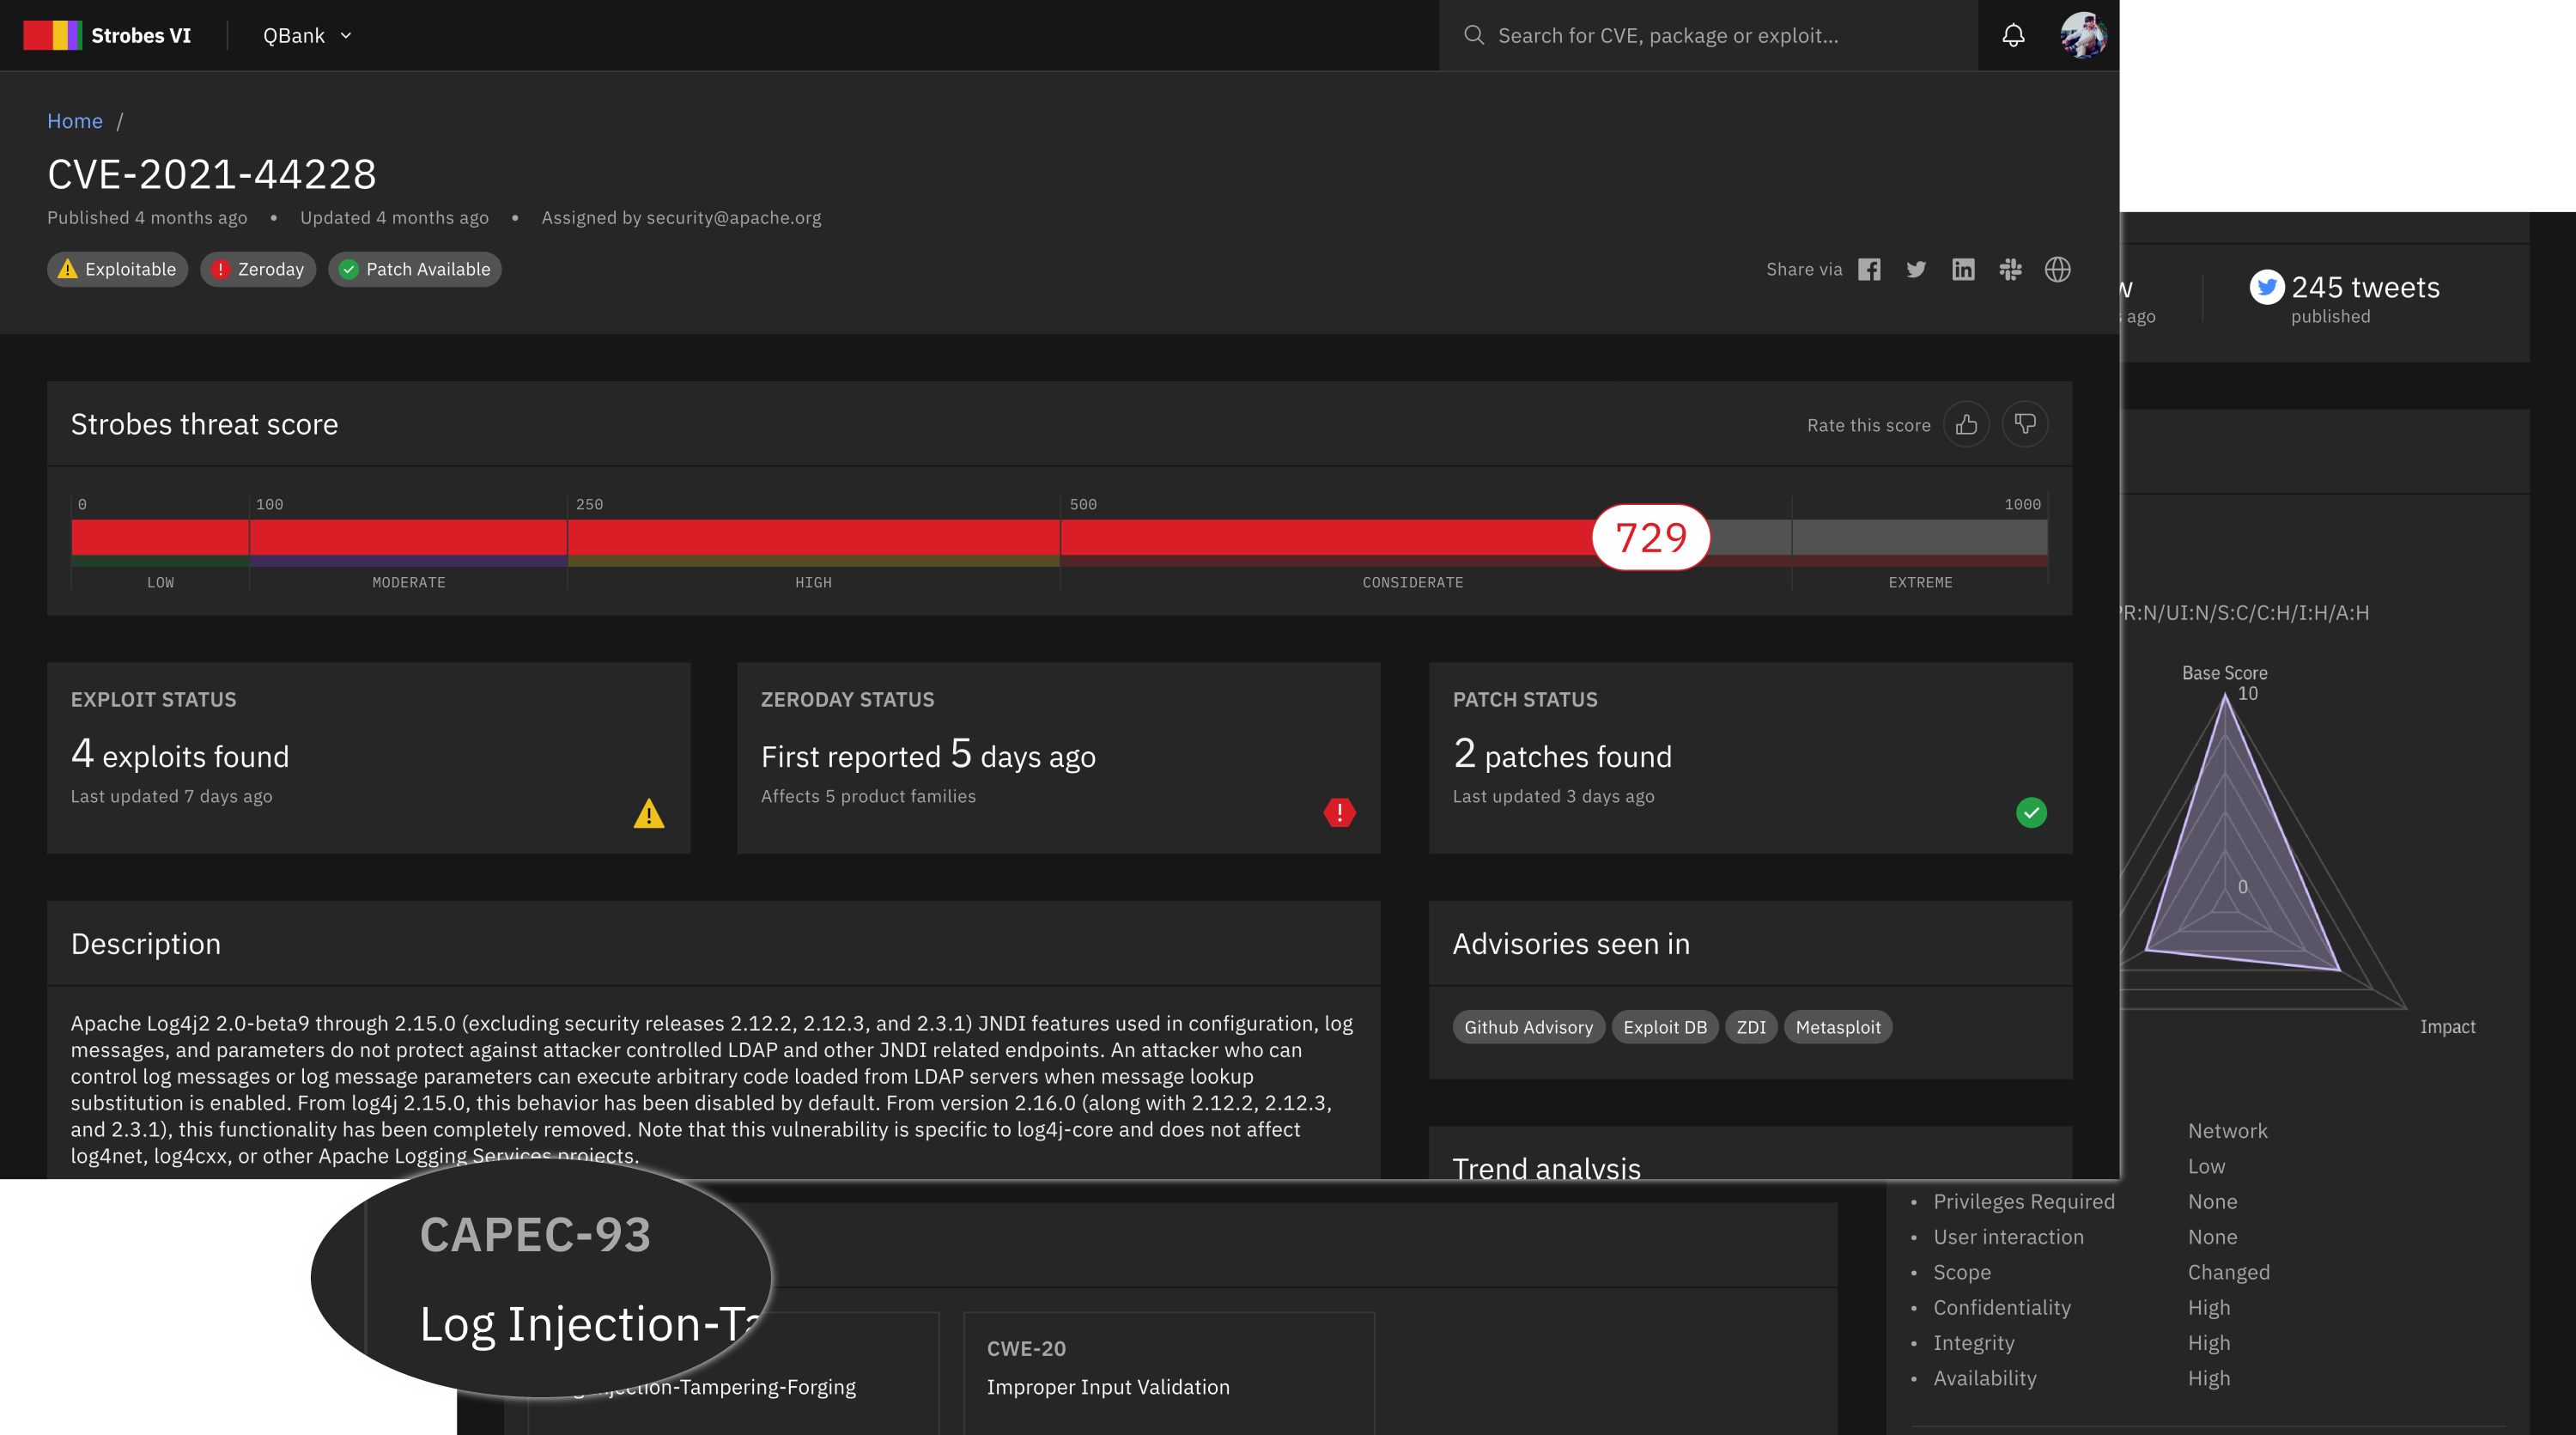Click the Zeroday tag
Image resolution: width=2576 pixels, height=1435 pixels.
(258, 269)
